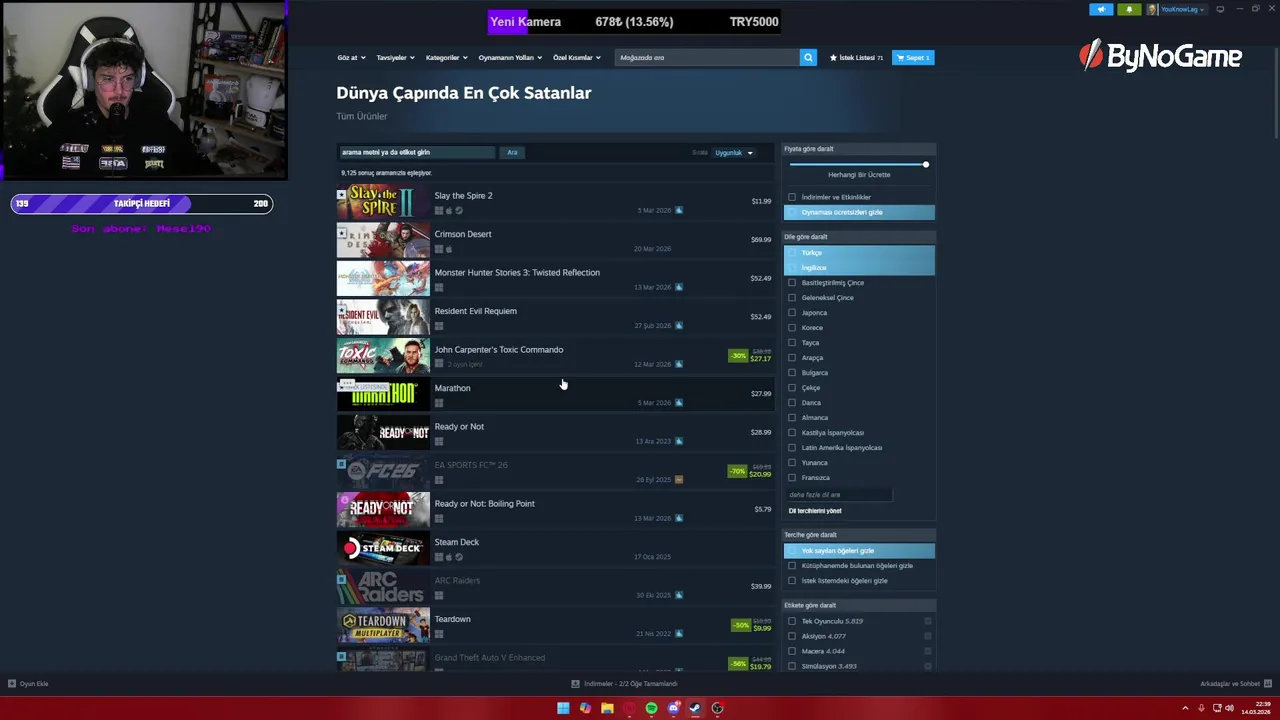
Task: Open the Sepet cart button
Action: point(913,58)
